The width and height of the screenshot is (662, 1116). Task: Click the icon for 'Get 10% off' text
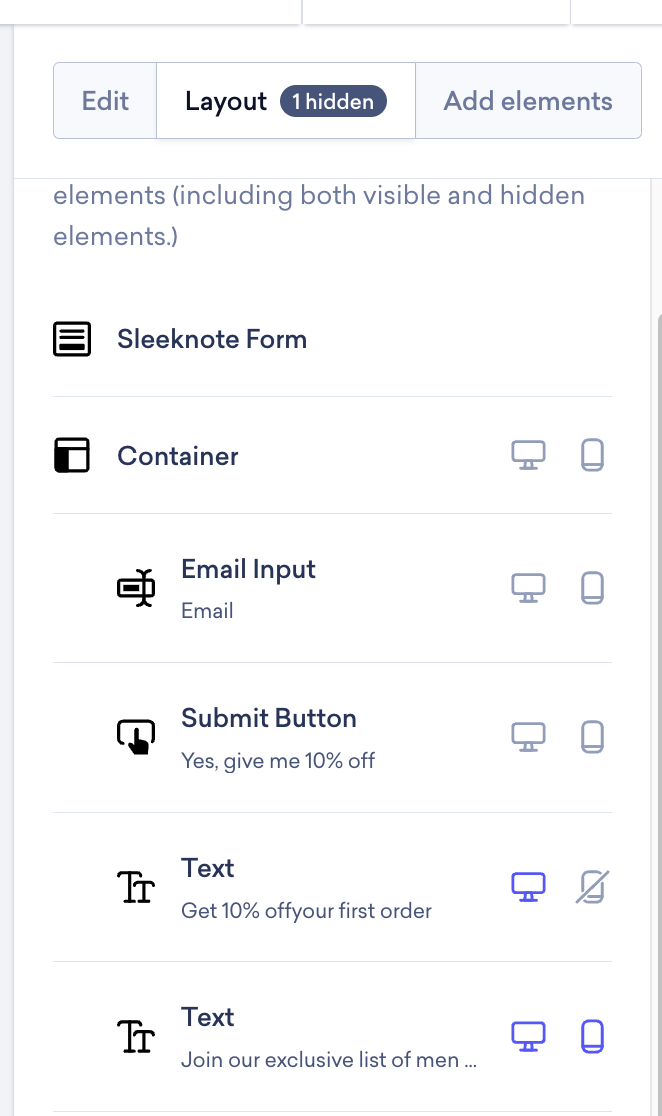pos(136,887)
